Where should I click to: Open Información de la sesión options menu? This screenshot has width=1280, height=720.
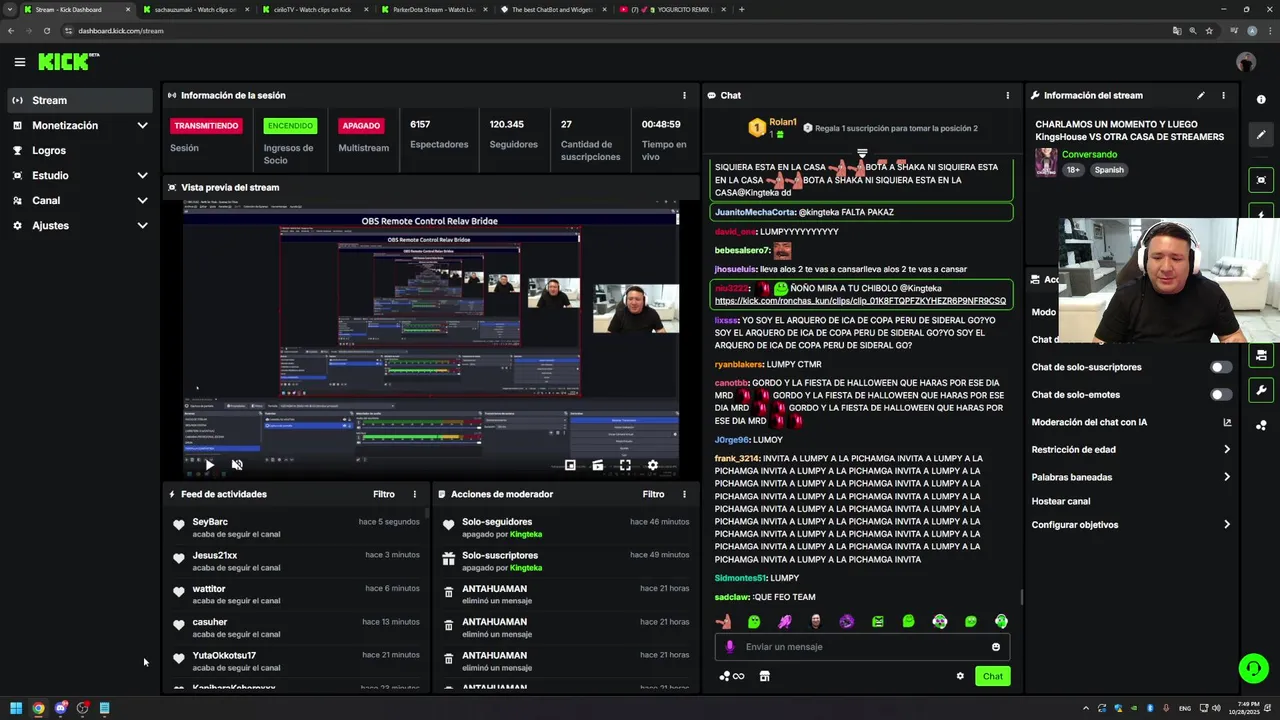pyautogui.click(x=684, y=95)
